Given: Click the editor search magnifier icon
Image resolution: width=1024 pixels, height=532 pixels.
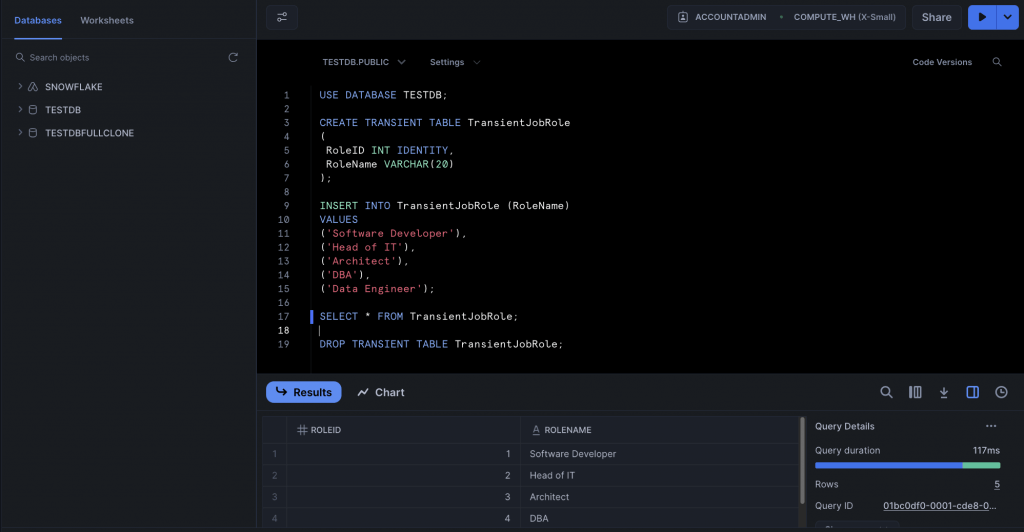Looking at the screenshot, I should [997, 62].
